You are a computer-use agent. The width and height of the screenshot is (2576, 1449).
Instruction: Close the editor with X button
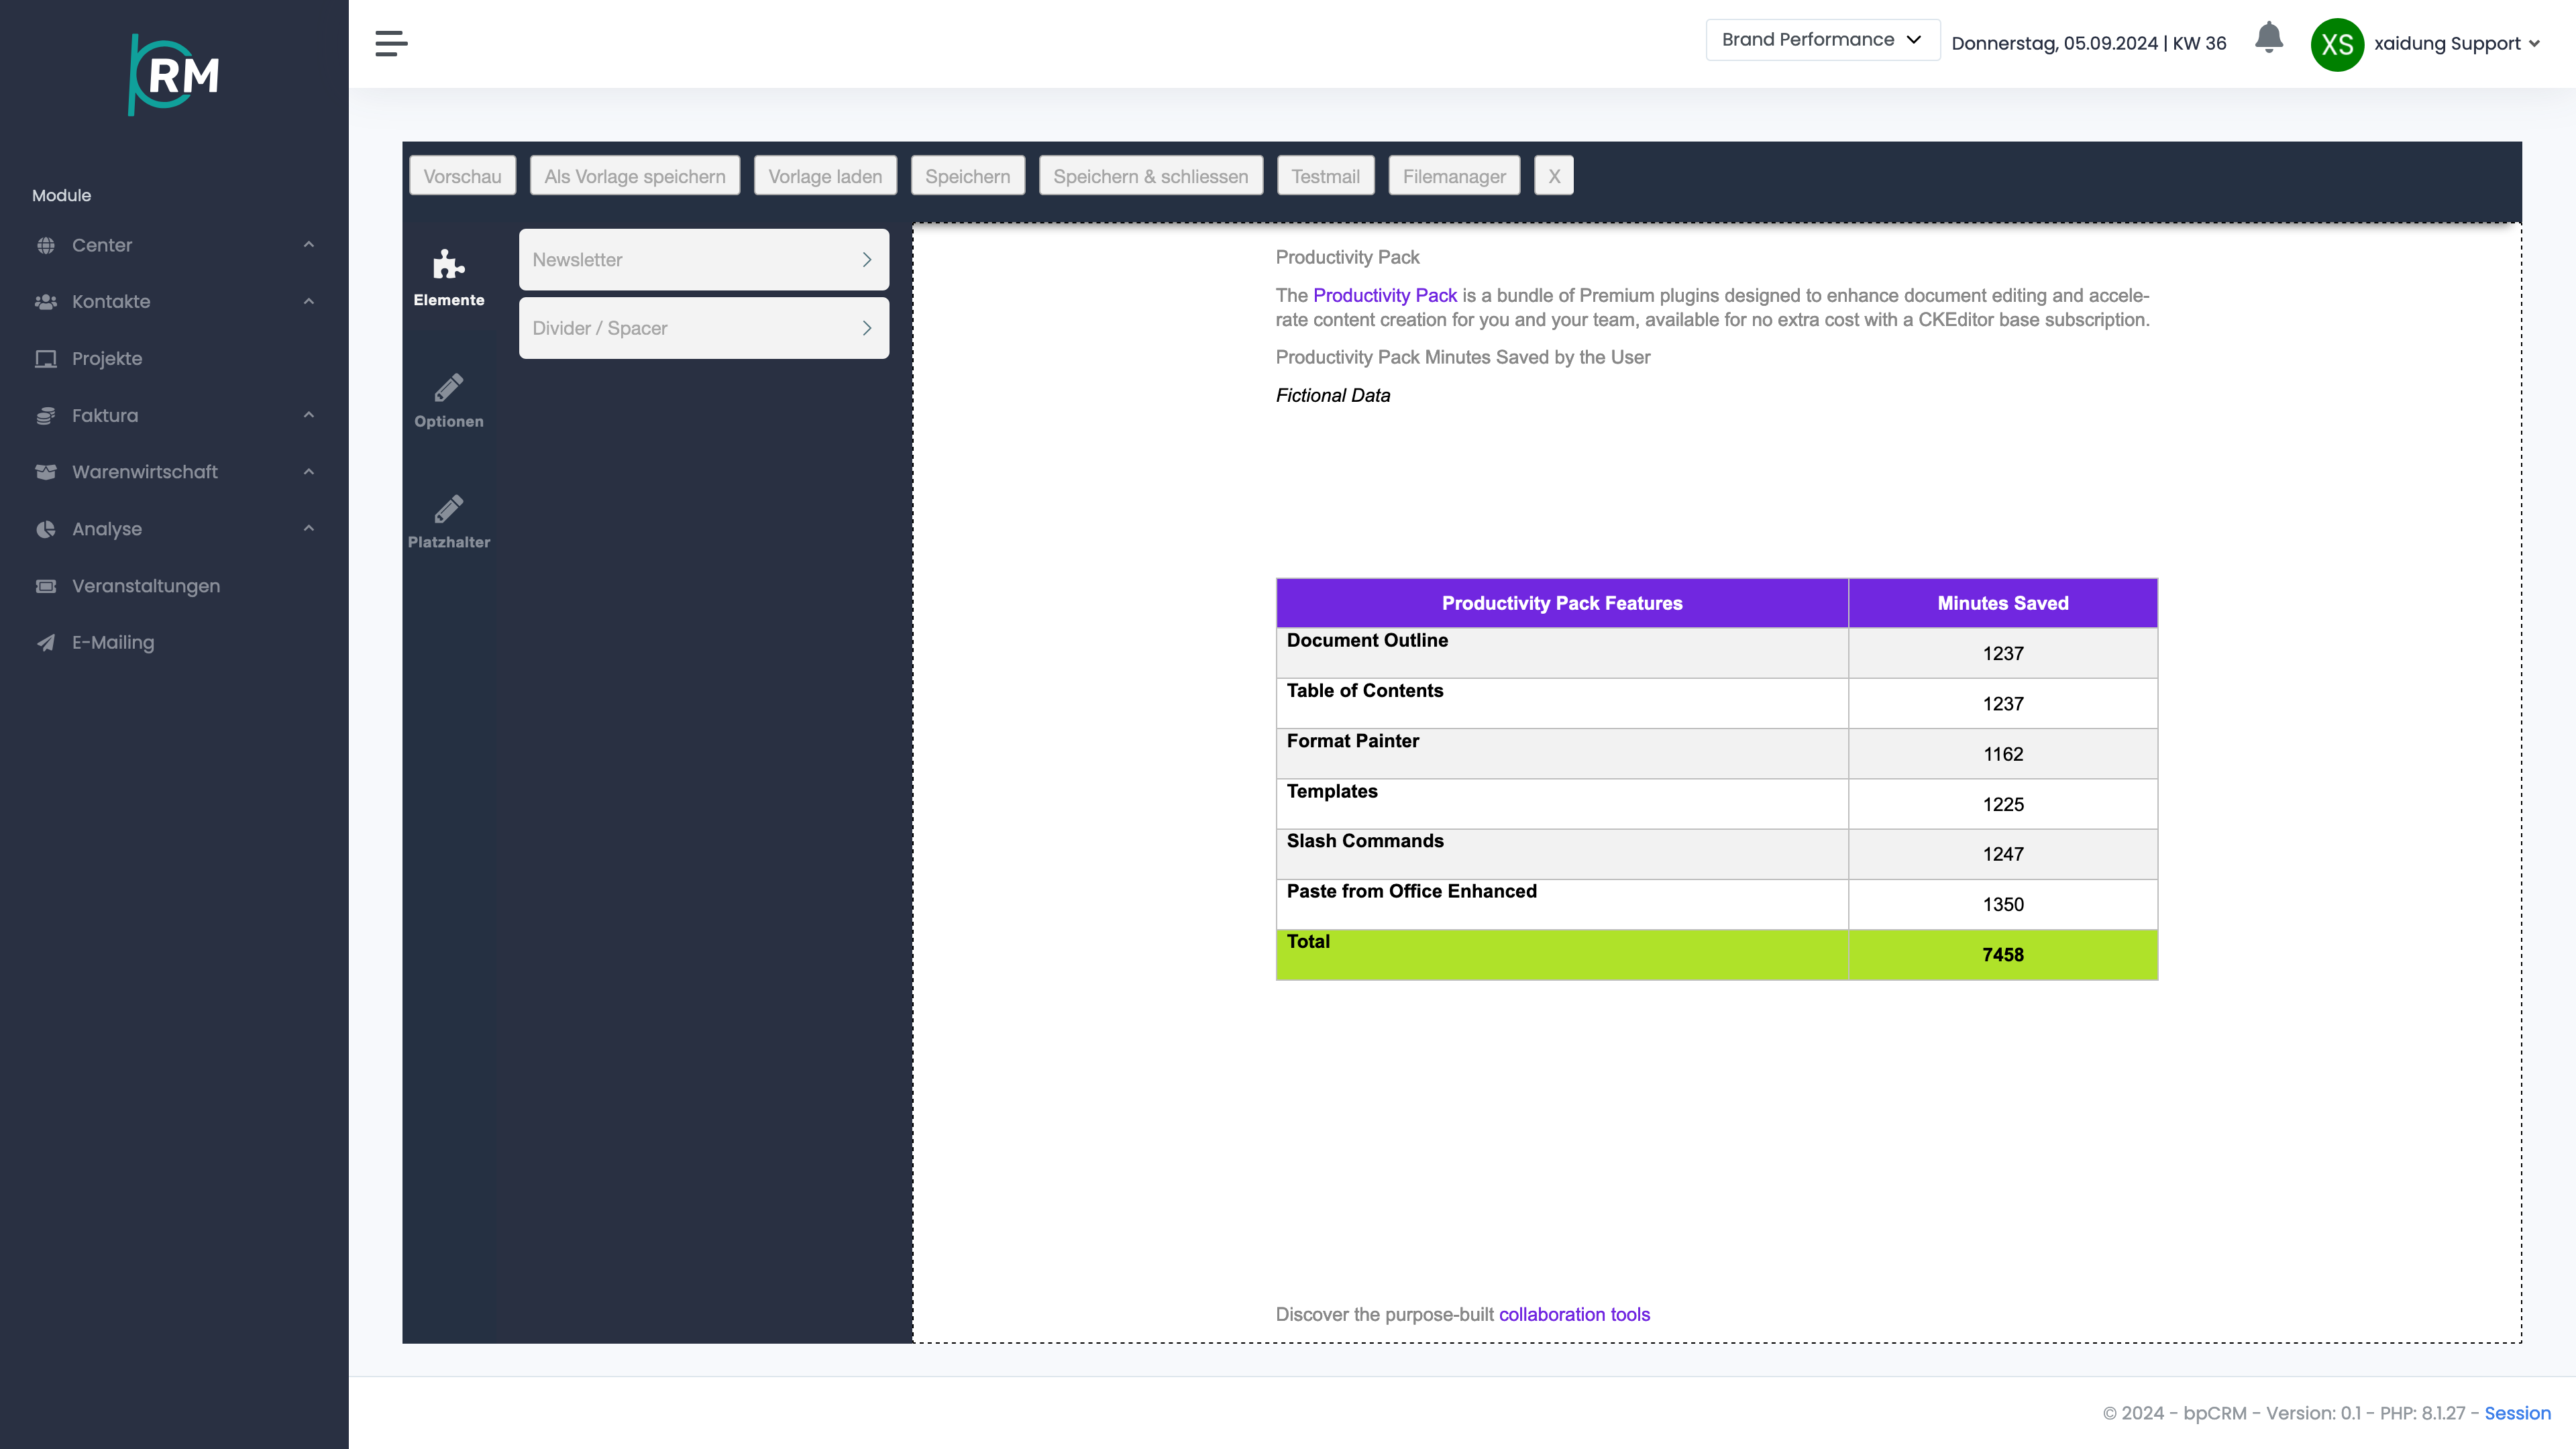[x=1554, y=176]
